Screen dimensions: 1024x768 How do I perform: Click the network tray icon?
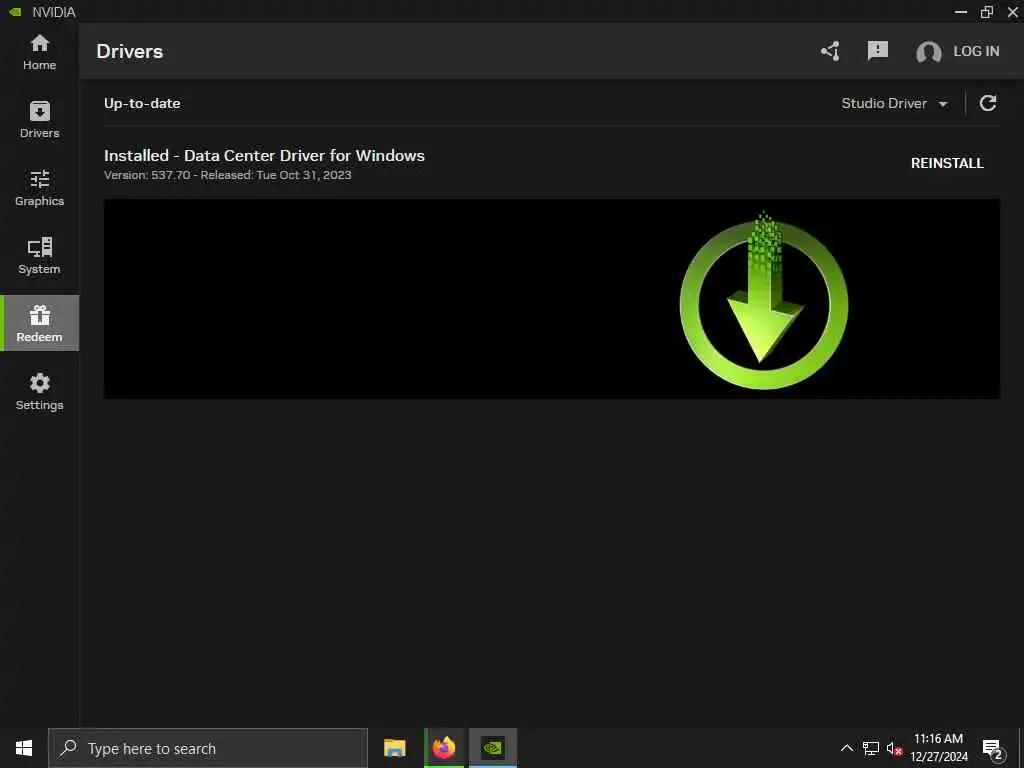click(x=871, y=748)
